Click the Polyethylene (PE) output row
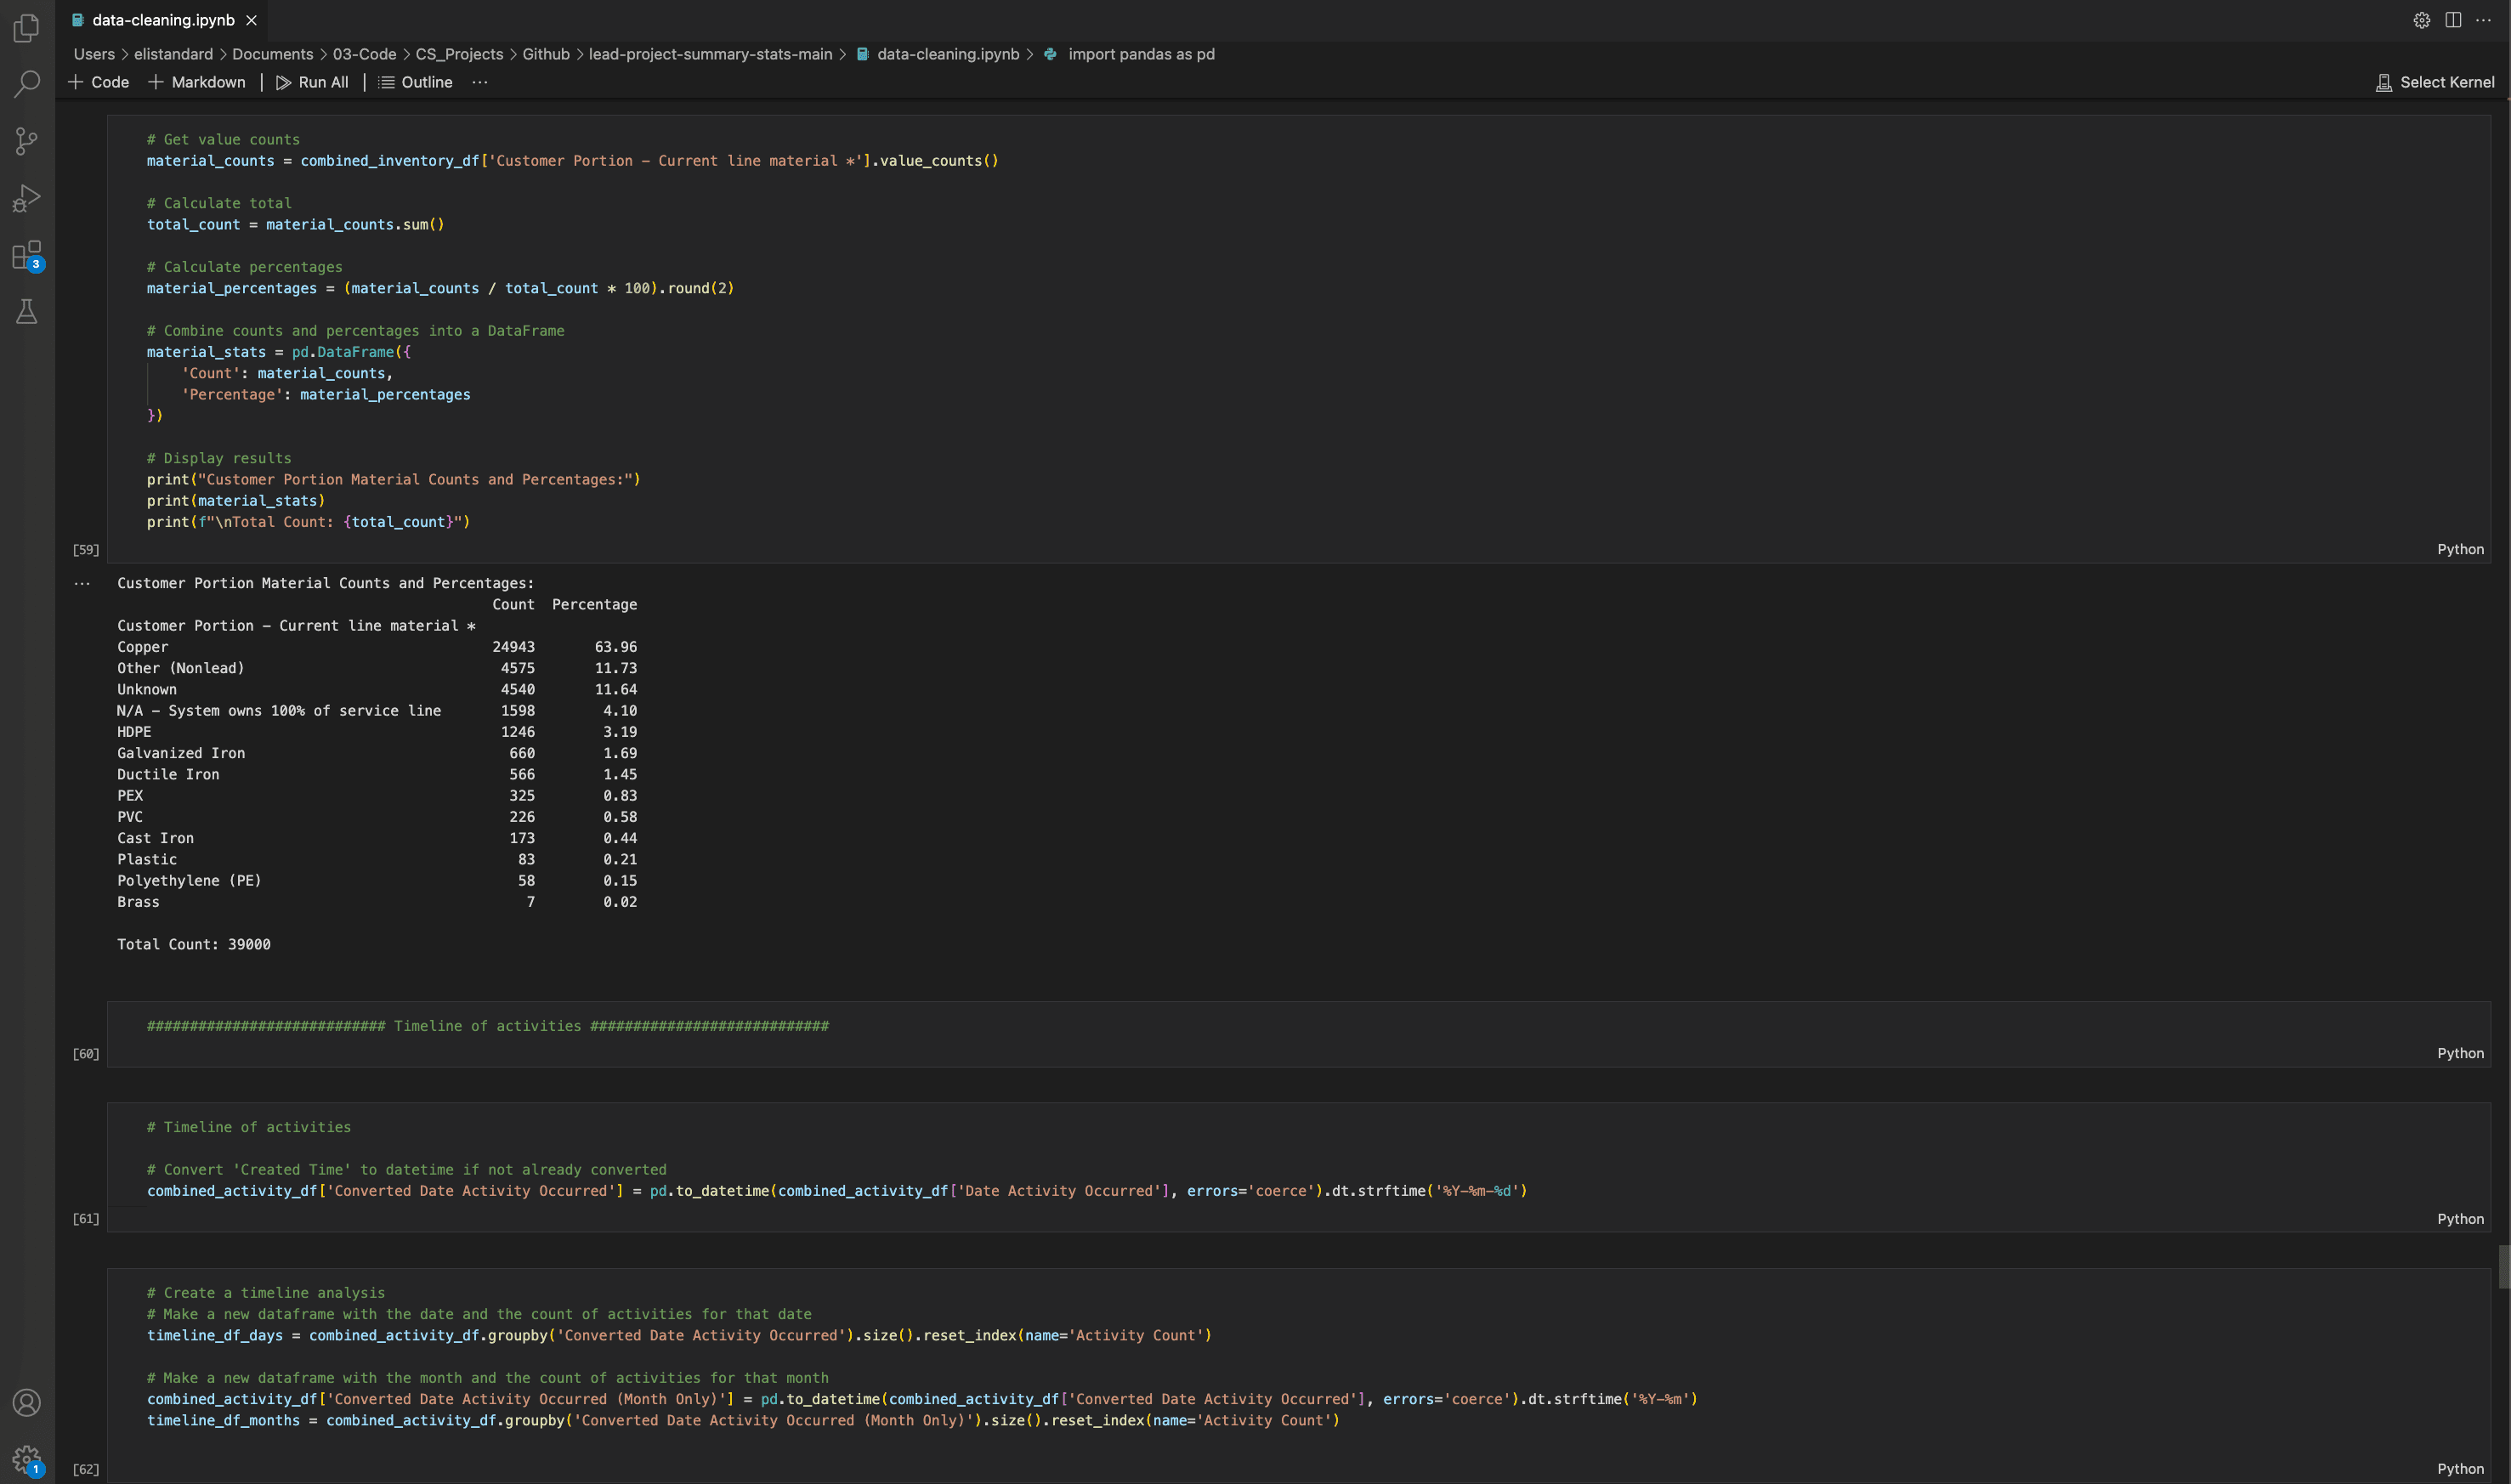The width and height of the screenshot is (2511, 1484). coord(377,881)
